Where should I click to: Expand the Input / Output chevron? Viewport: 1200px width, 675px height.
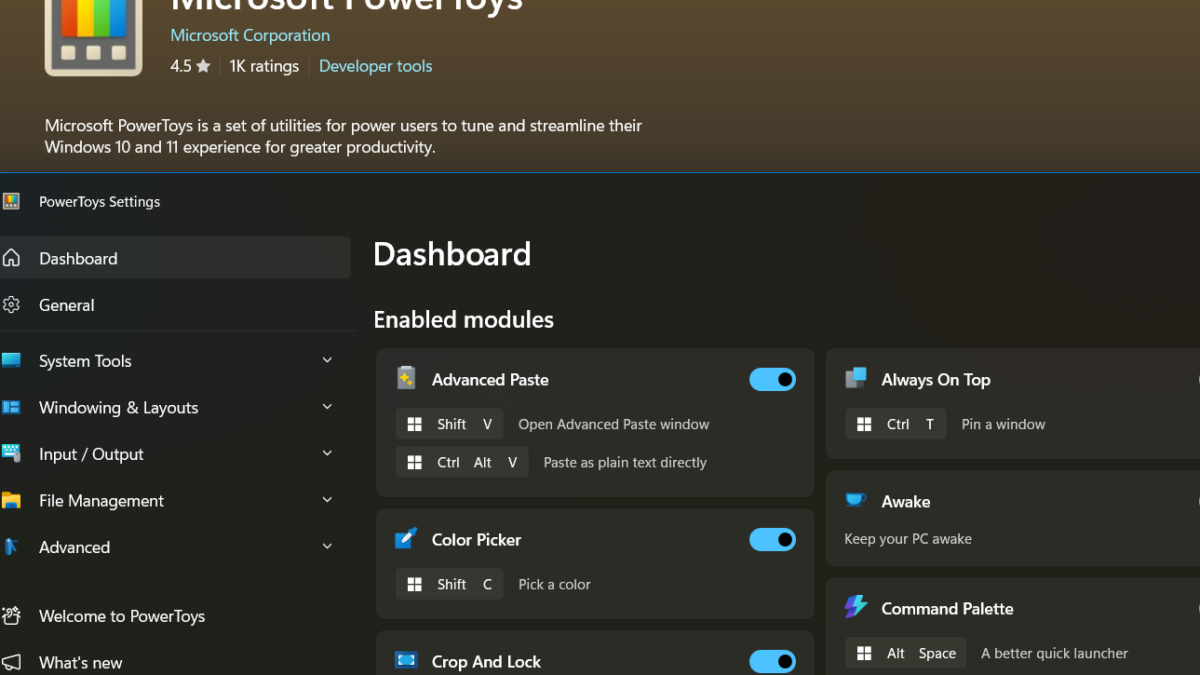(x=327, y=453)
